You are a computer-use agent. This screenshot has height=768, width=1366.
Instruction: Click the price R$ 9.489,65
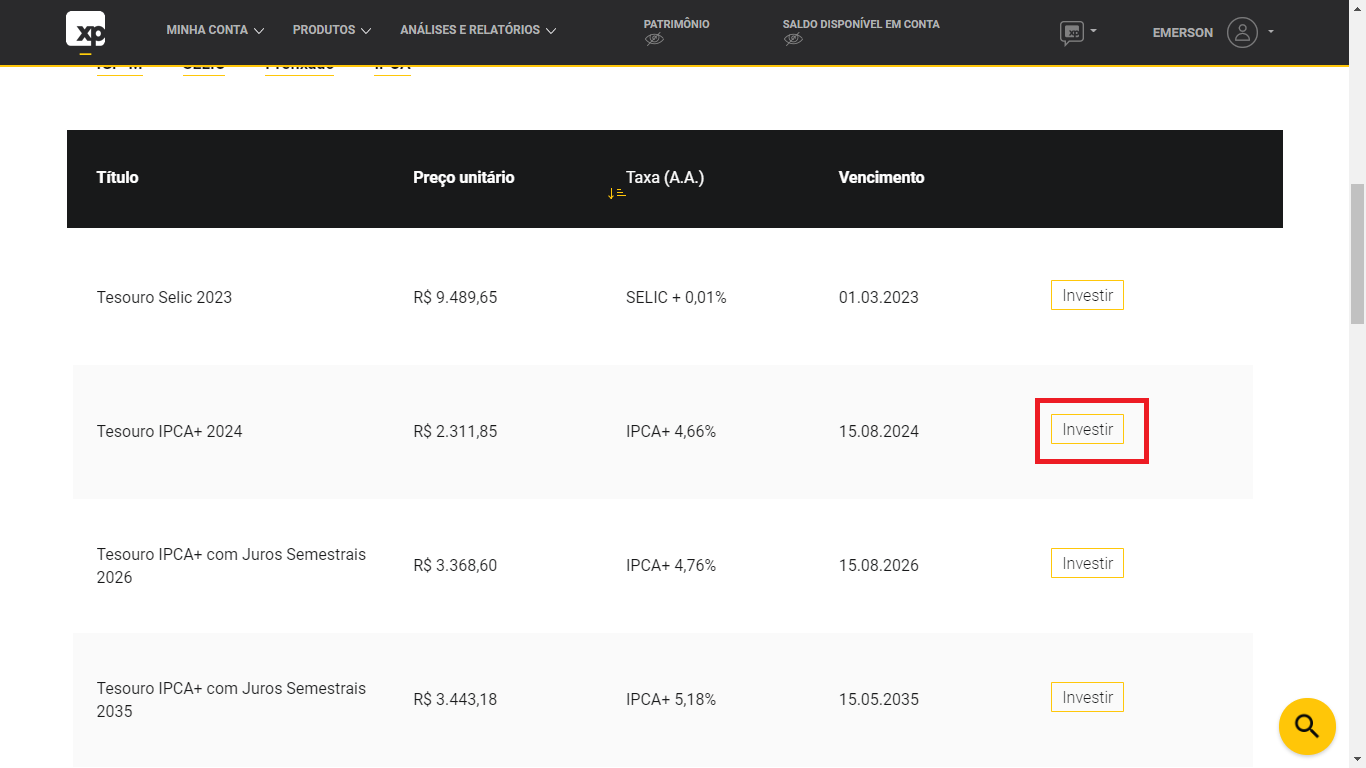(x=455, y=297)
